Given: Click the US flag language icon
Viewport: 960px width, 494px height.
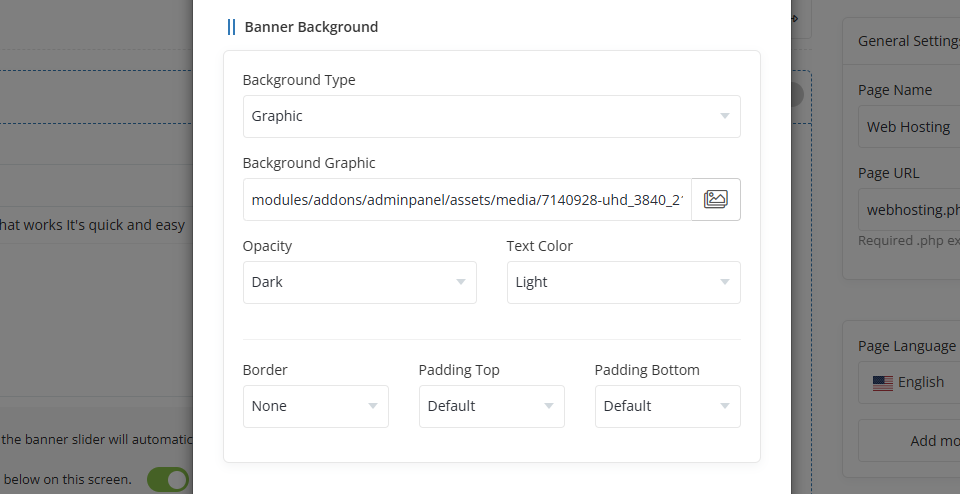Looking at the screenshot, I should (x=882, y=382).
